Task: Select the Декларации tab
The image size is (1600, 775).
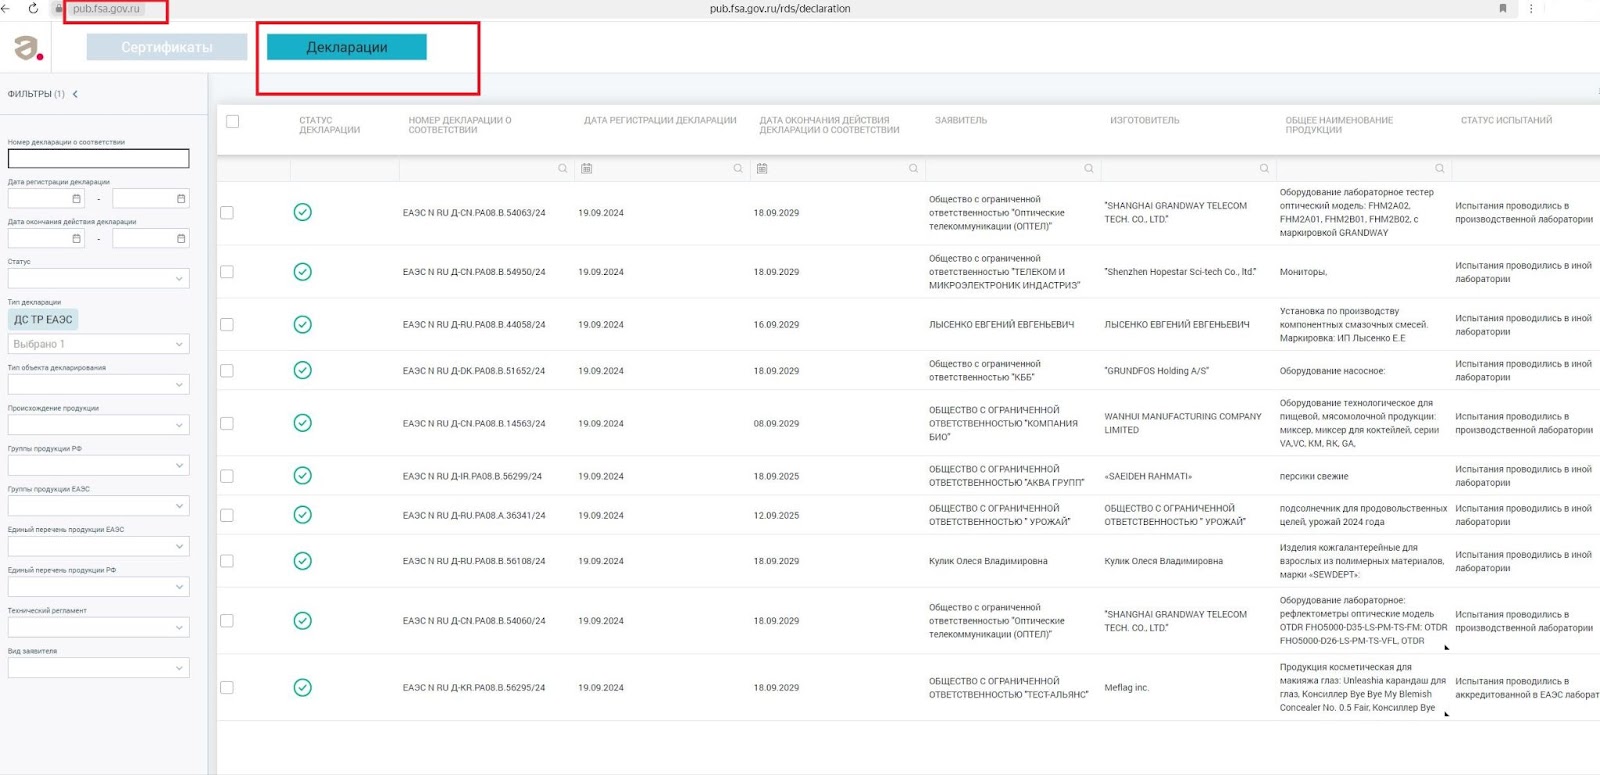Action: (x=347, y=47)
